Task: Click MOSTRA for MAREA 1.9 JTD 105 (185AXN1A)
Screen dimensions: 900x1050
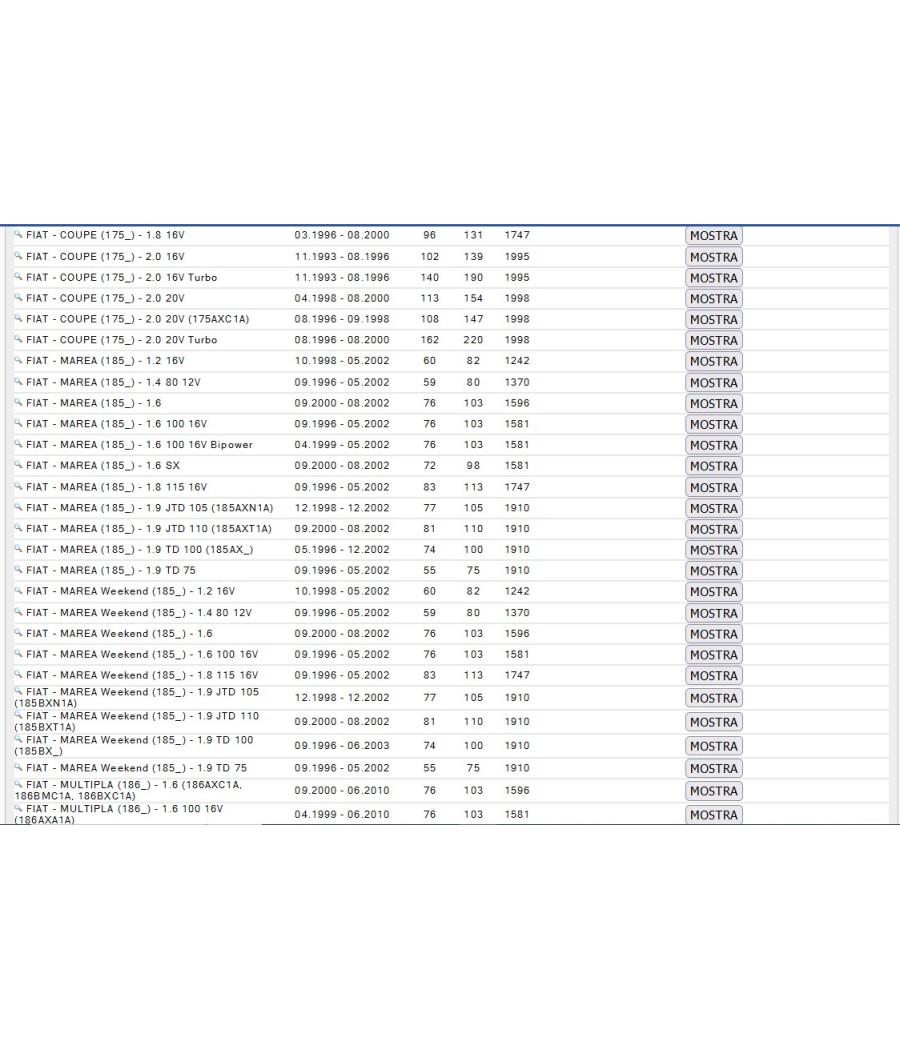Action: tap(714, 508)
